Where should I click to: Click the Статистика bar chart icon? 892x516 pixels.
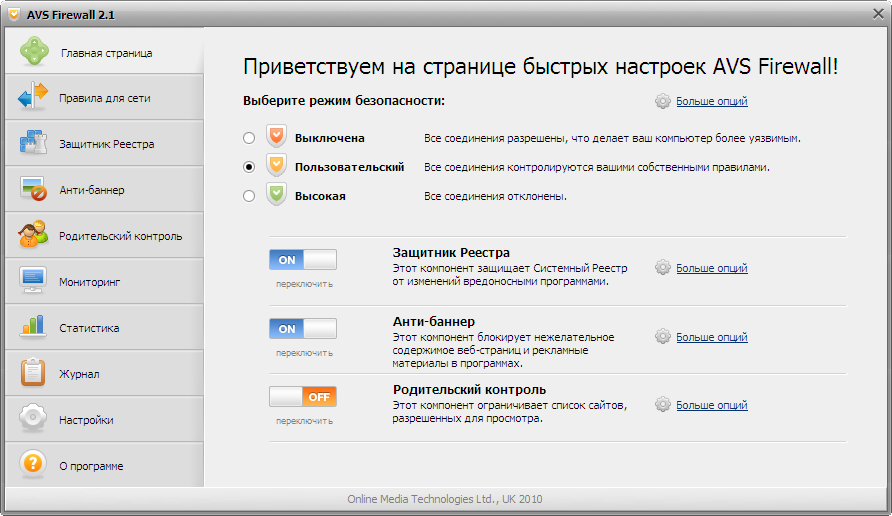(x=32, y=326)
